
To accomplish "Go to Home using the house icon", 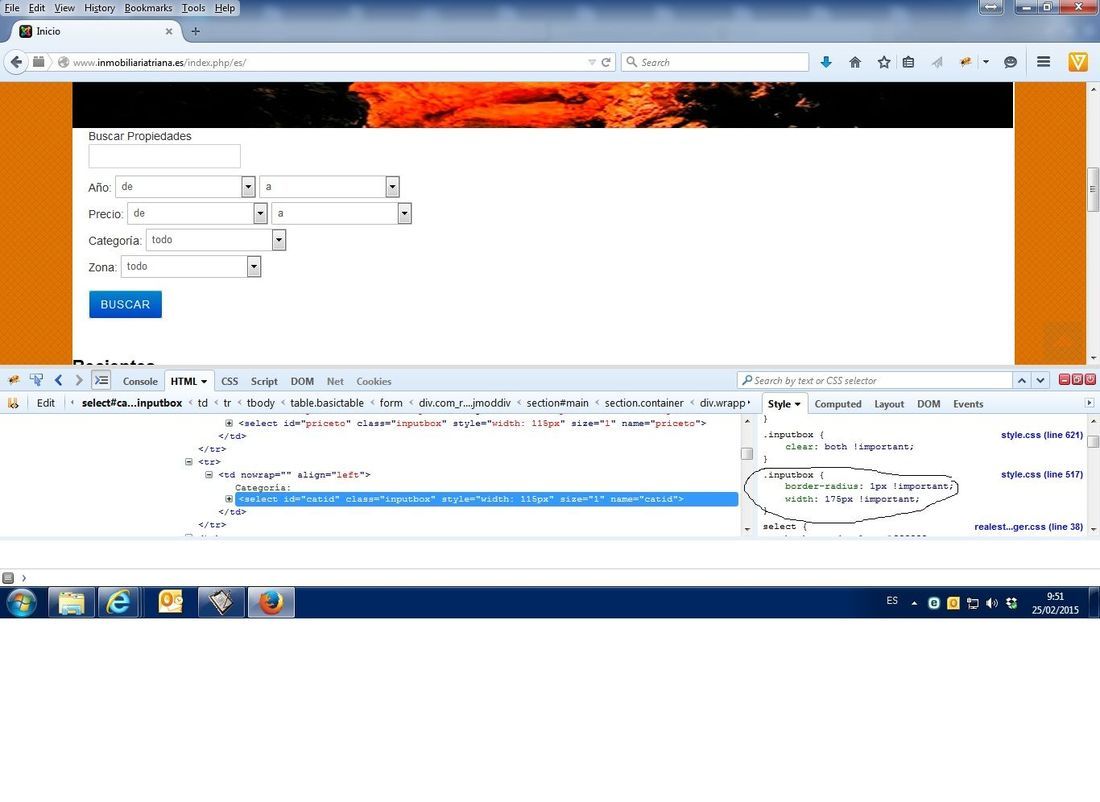I will (854, 62).
